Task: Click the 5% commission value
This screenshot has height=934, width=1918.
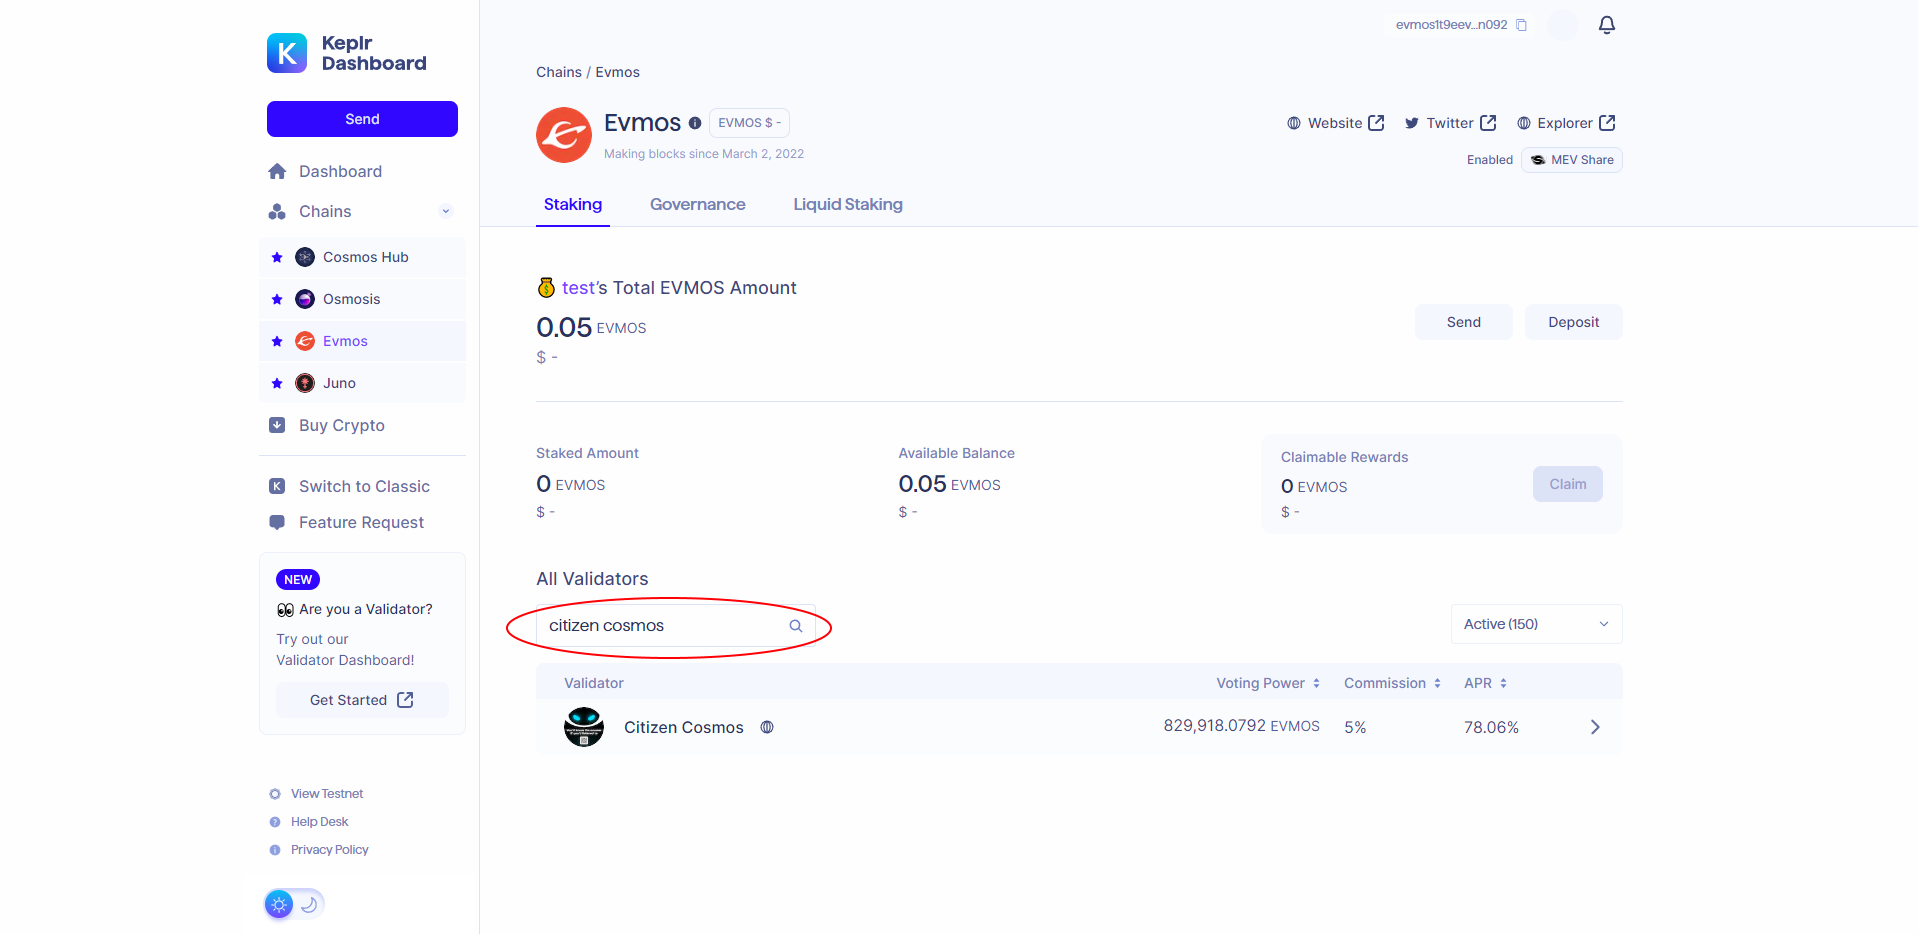Action: 1355,727
